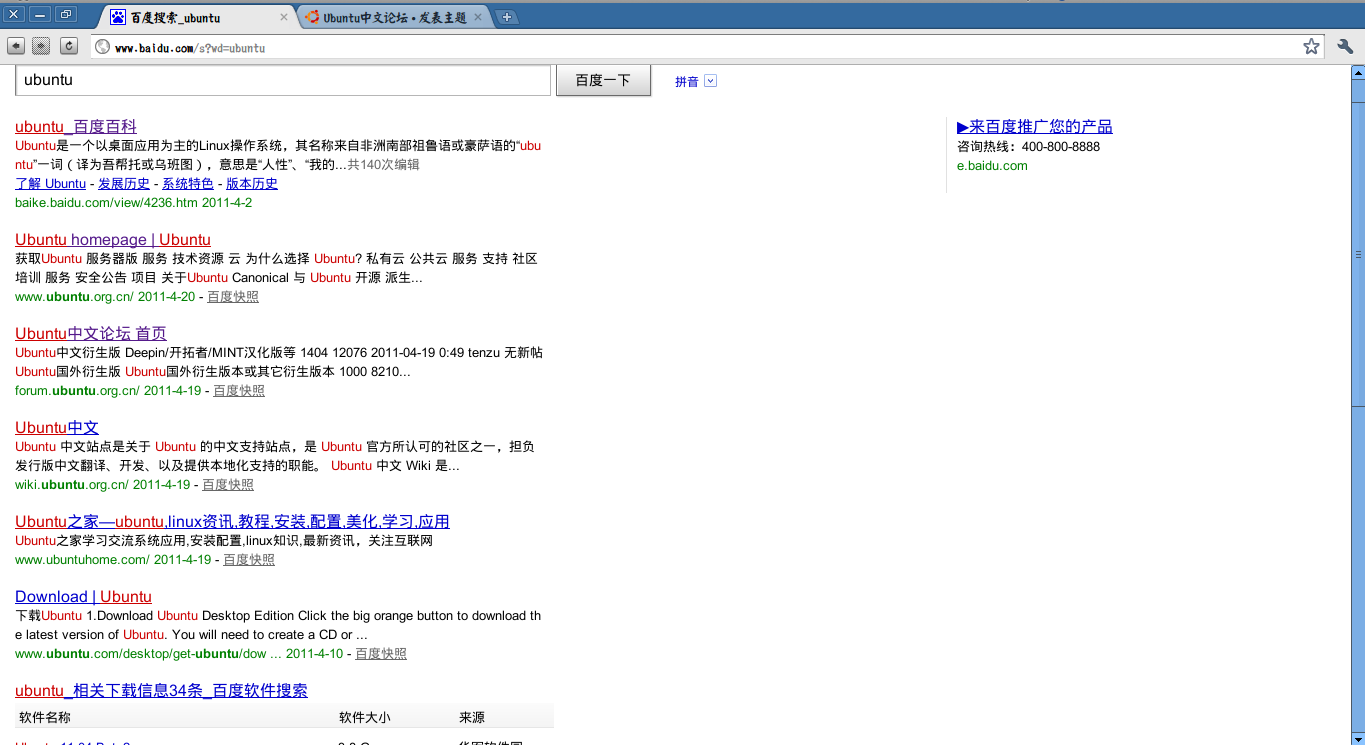1365x745 pixels.
Task: Open the ubuntu_百度百科 result
Action: pos(76,127)
